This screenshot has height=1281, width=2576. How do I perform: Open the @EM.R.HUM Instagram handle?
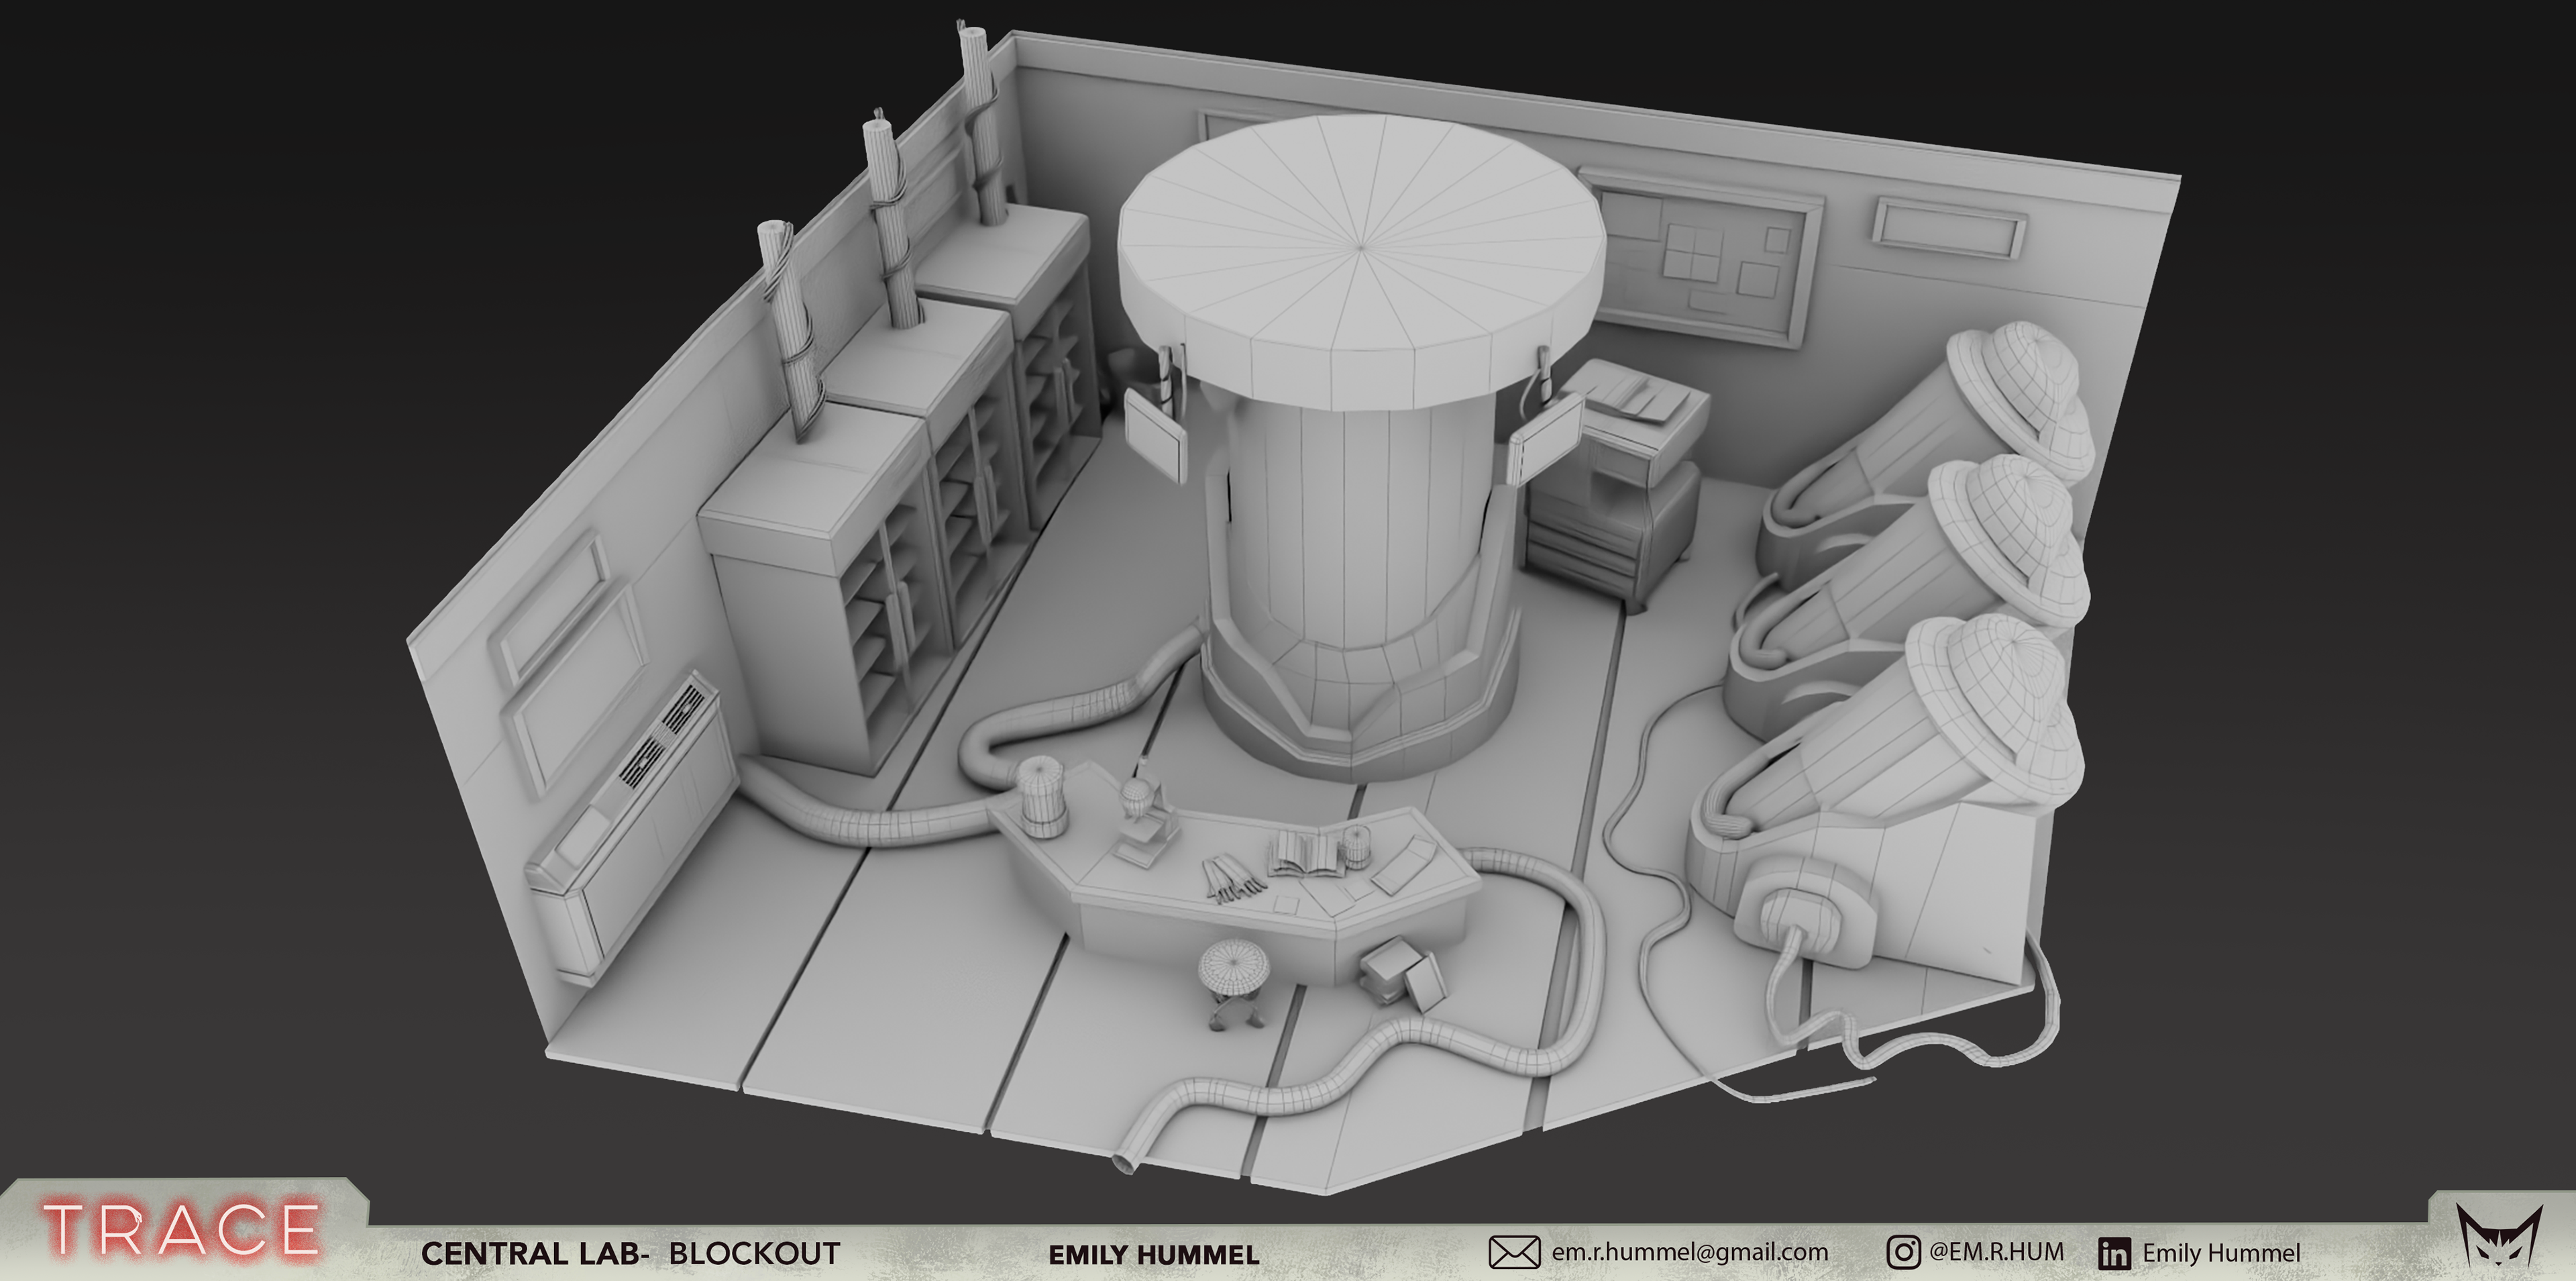(x=1996, y=1252)
